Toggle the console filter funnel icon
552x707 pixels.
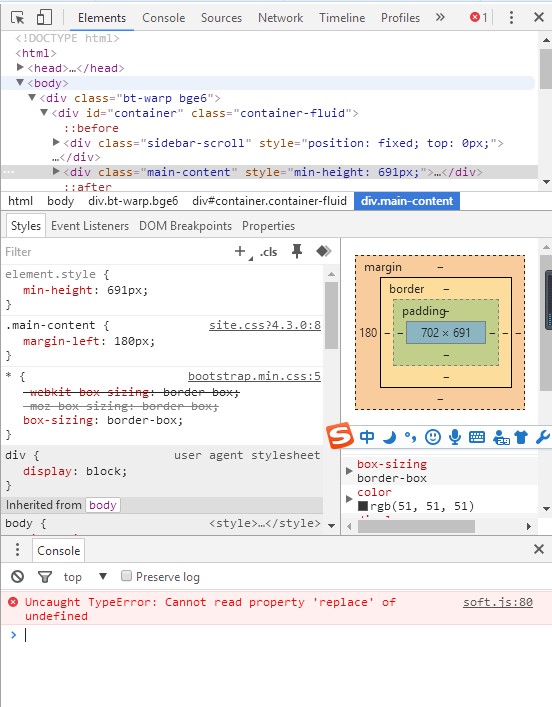pyautogui.click(x=45, y=577)
